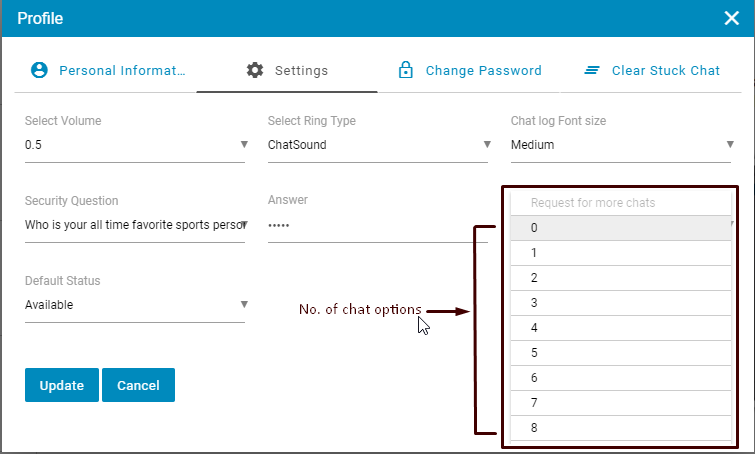Click the Change Password lock icon
This screenshot has height=454, width=755.
pos(406,70)
